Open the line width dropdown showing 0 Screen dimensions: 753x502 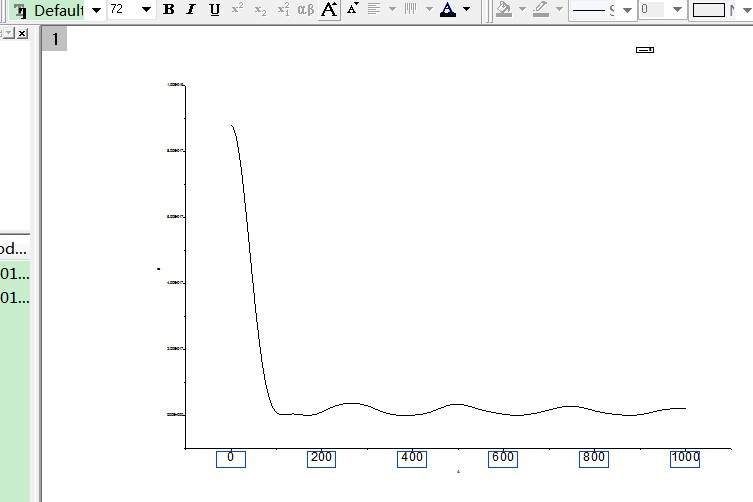pyautogui.click(x=677, y=10)
